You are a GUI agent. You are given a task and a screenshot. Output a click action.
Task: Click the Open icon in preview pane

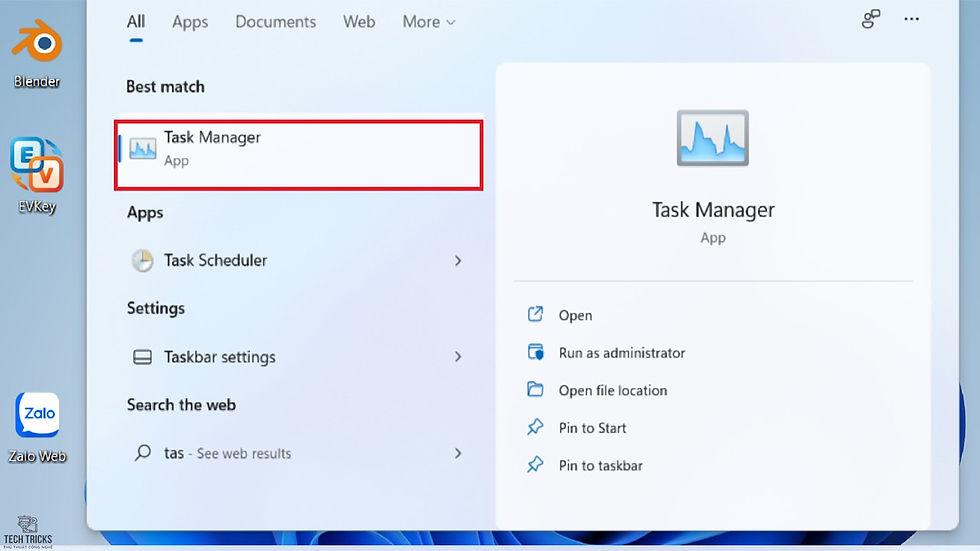pyautogui.click(x=535, y=314)
